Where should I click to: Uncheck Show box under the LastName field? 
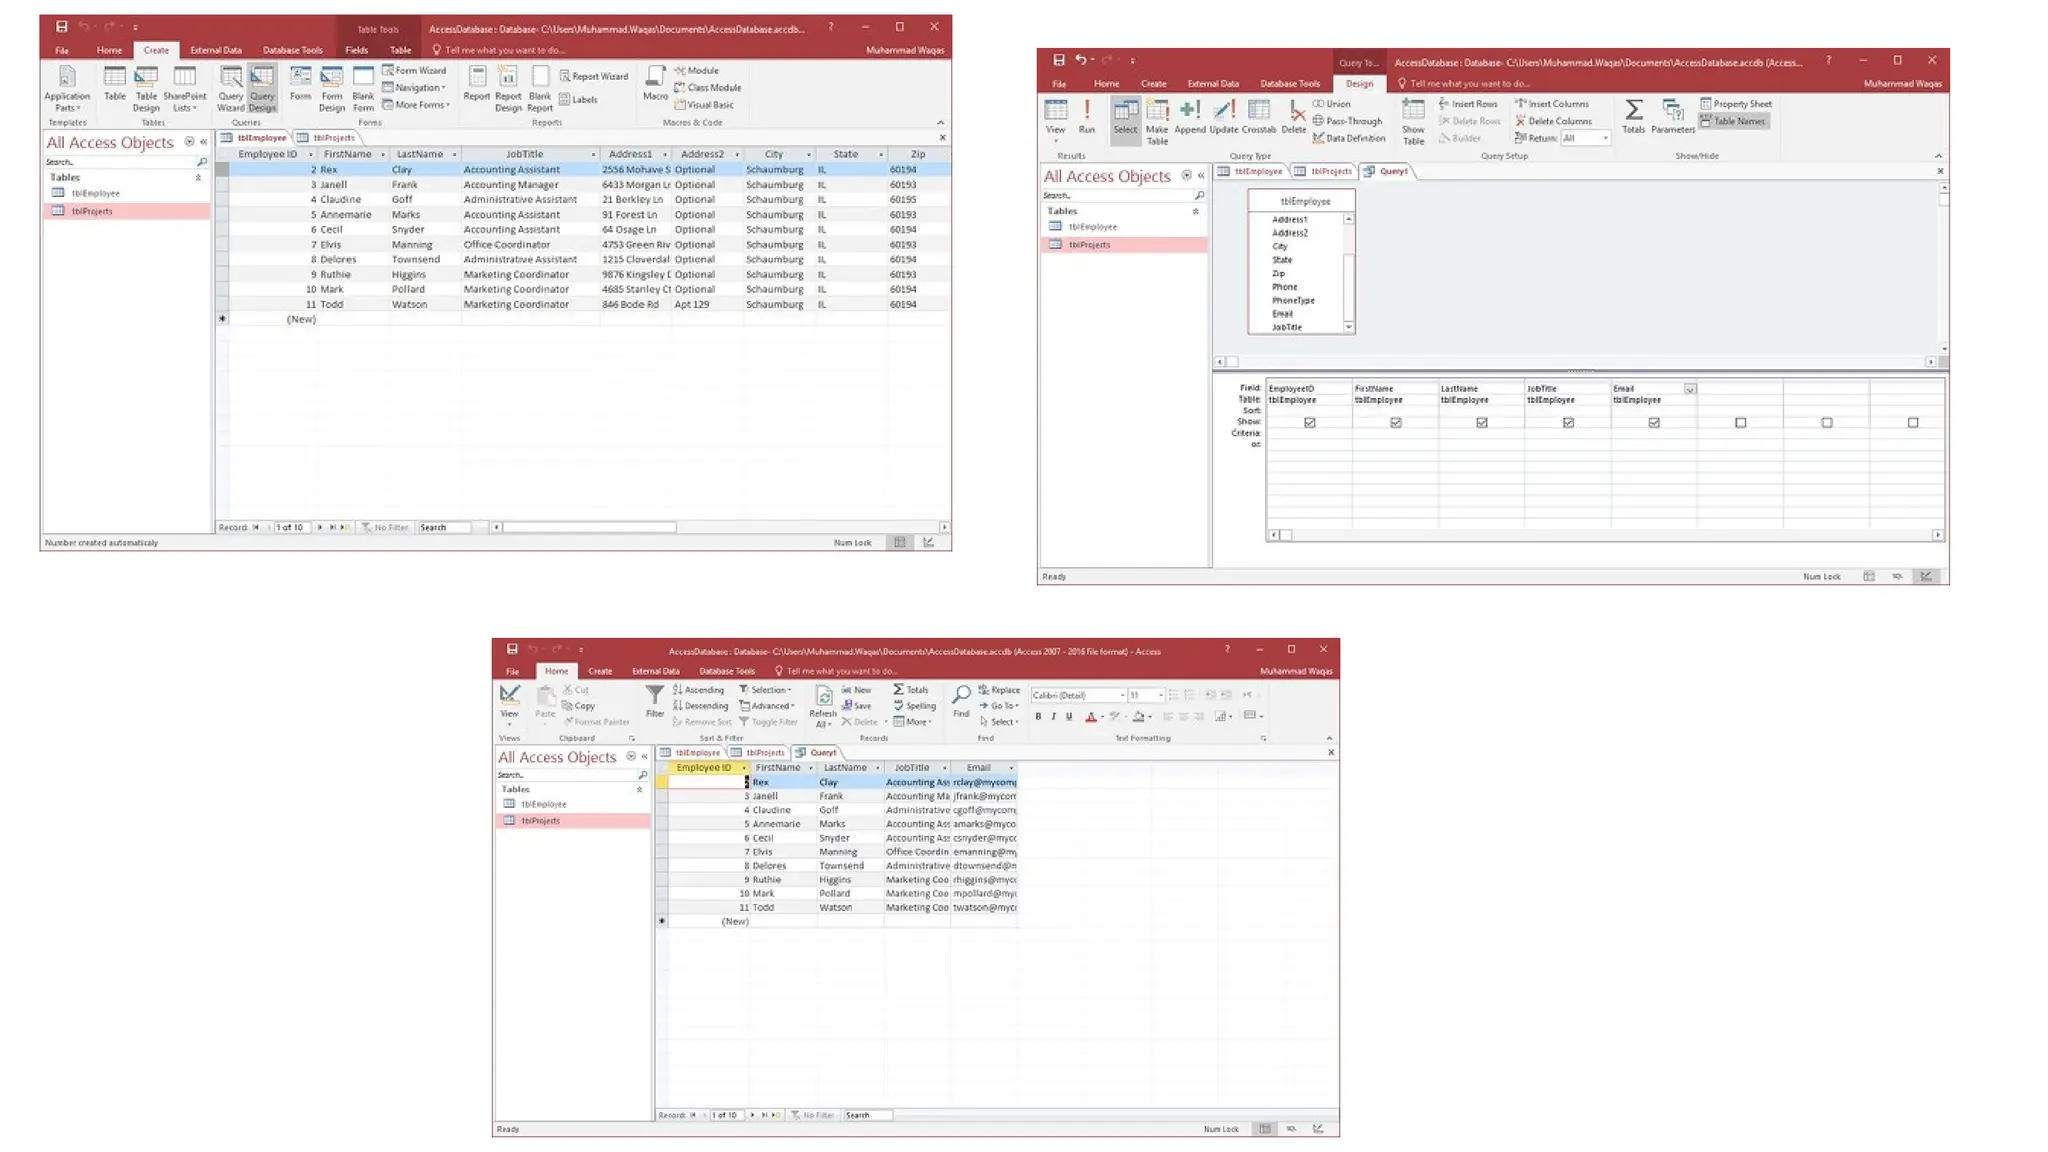pos(1482,423)
